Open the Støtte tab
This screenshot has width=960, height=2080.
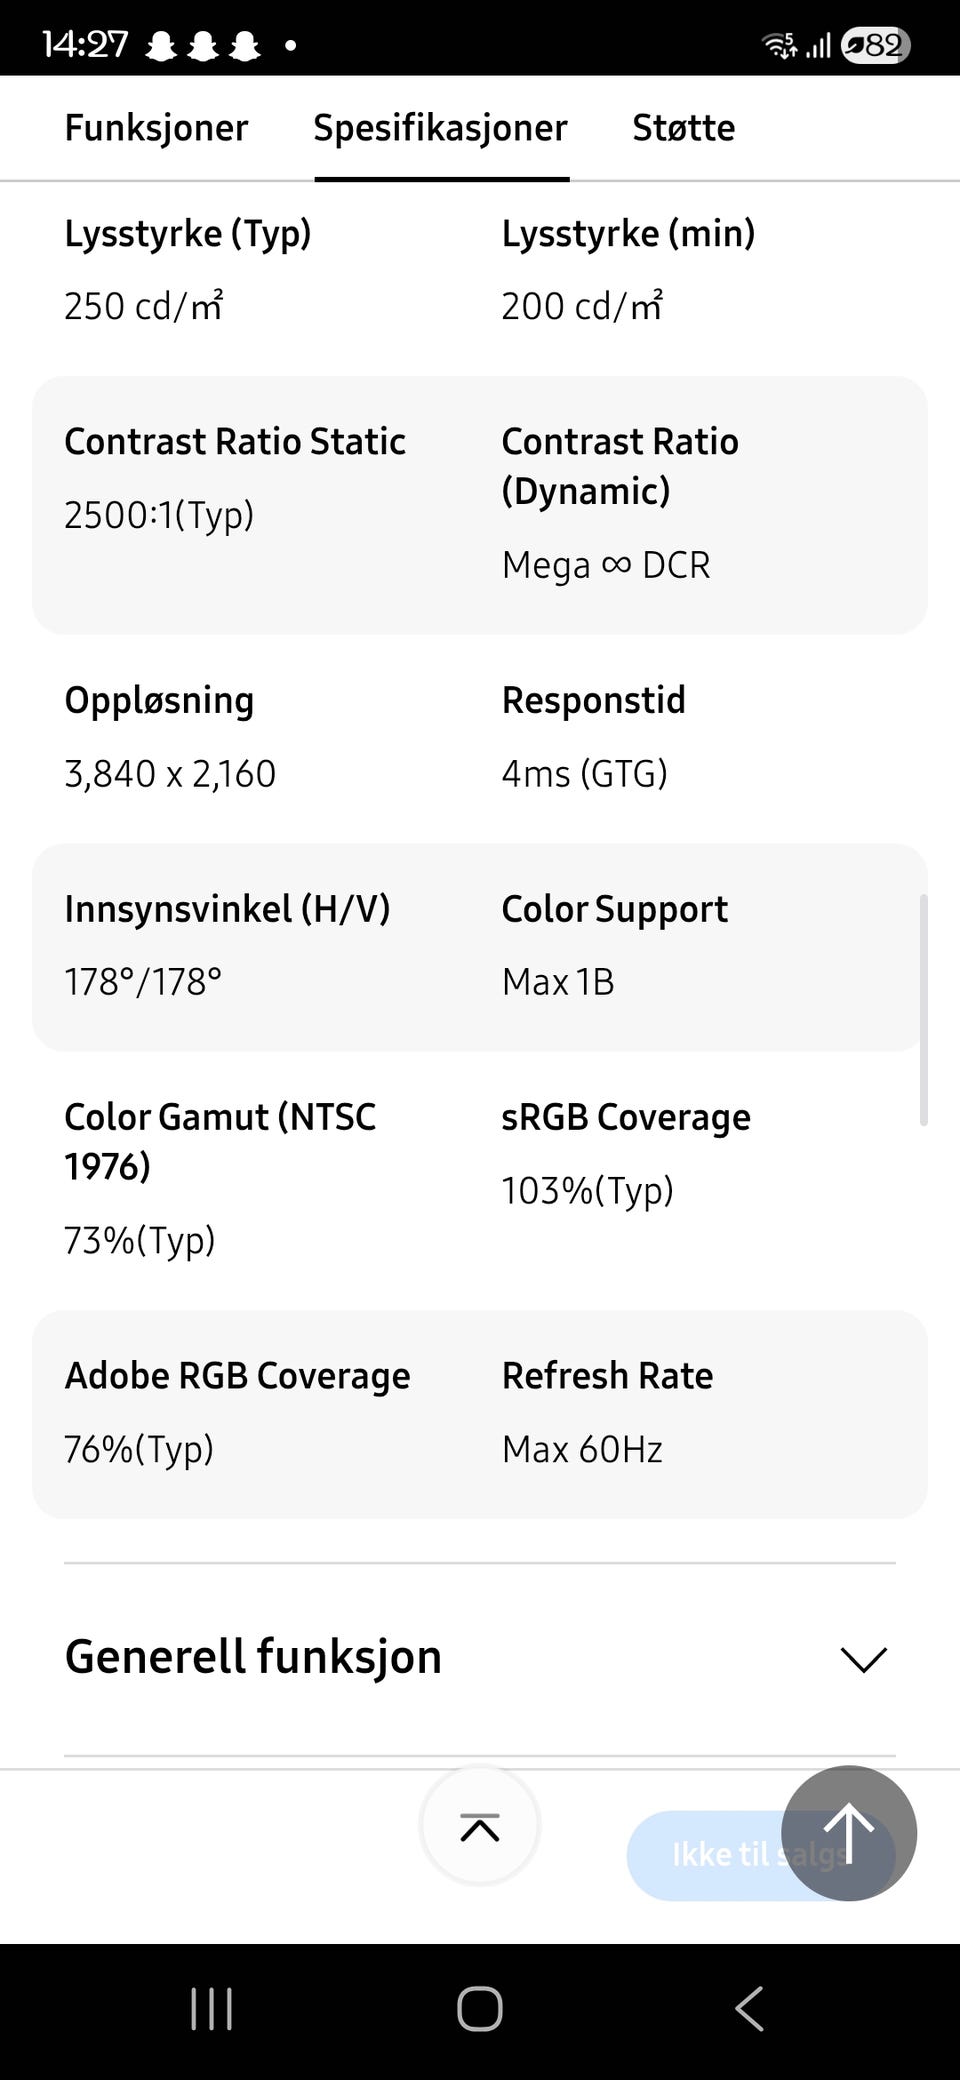pos(683,128)
